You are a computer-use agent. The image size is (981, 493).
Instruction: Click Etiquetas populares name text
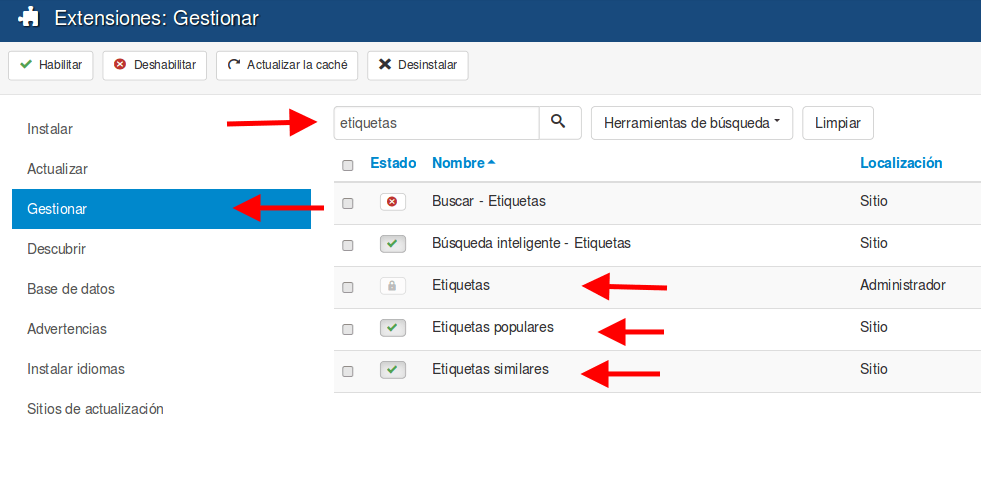click(x=493, y=327)
